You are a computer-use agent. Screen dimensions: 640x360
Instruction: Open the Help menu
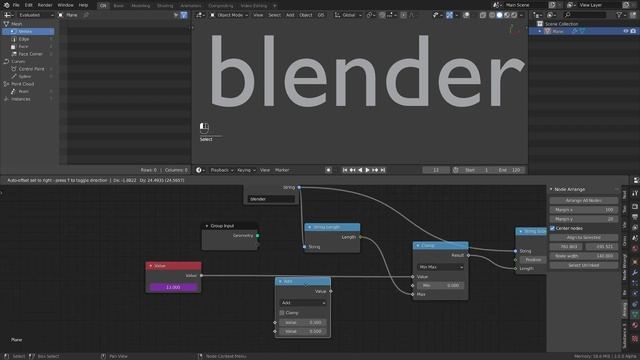pyautogui.click(x=83, y=5)
